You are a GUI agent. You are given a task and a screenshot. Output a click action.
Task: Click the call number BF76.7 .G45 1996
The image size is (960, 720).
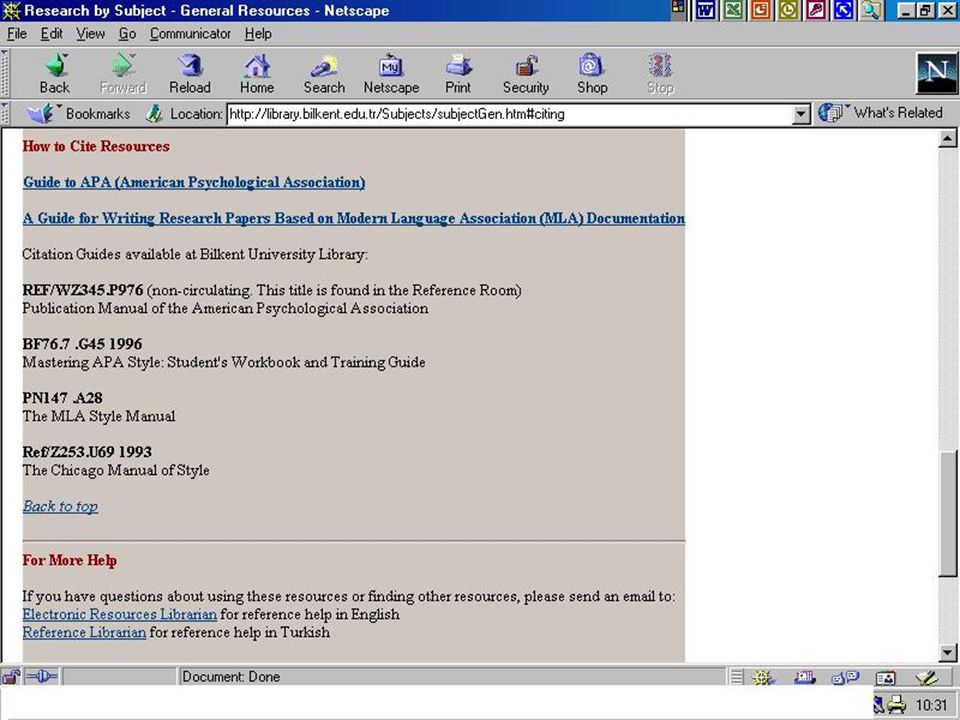click(x=82, y=344)
